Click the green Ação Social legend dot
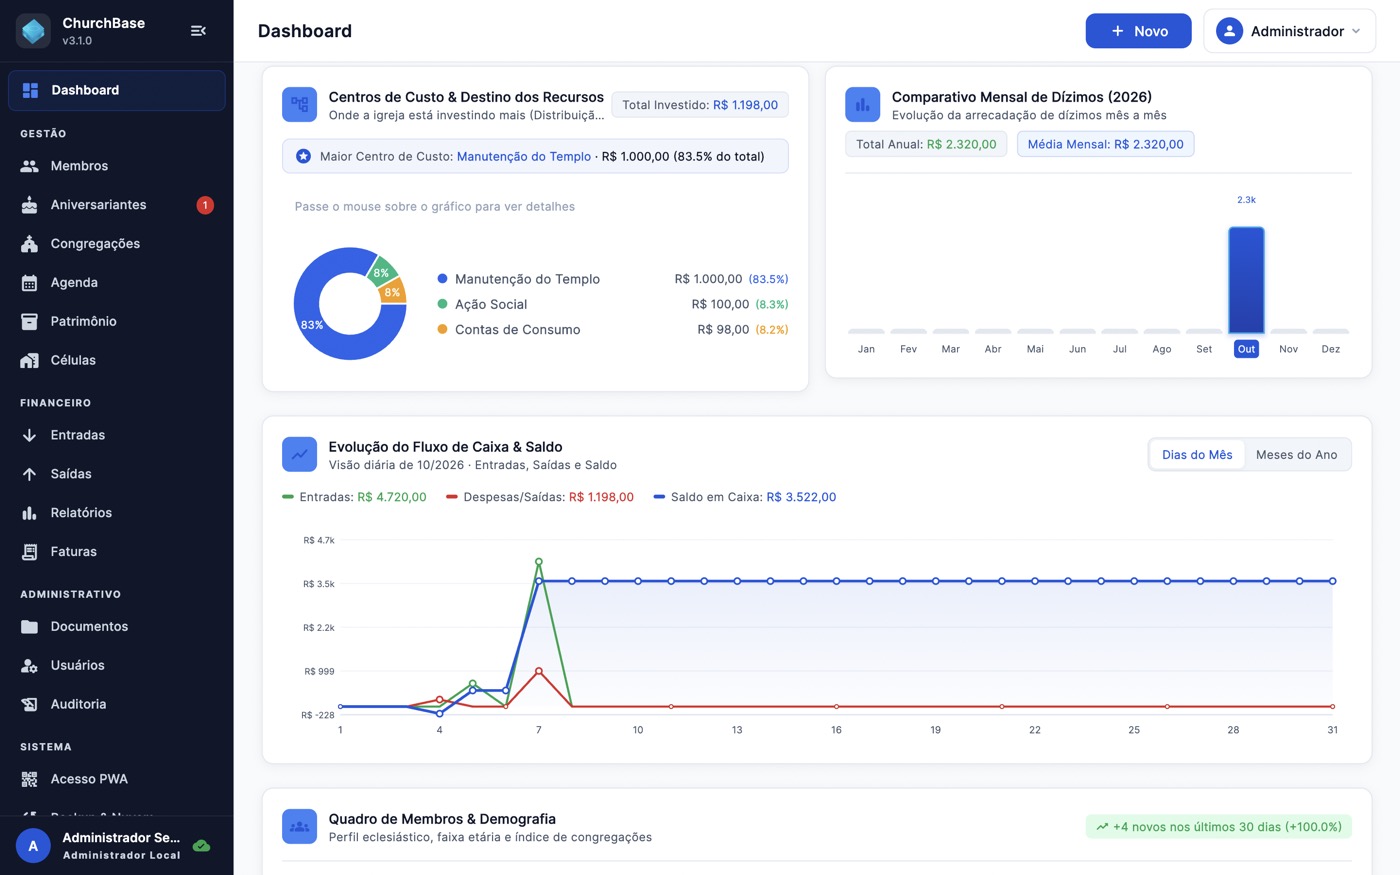This screenshot has height=875, width=1400. pos(442,304)
